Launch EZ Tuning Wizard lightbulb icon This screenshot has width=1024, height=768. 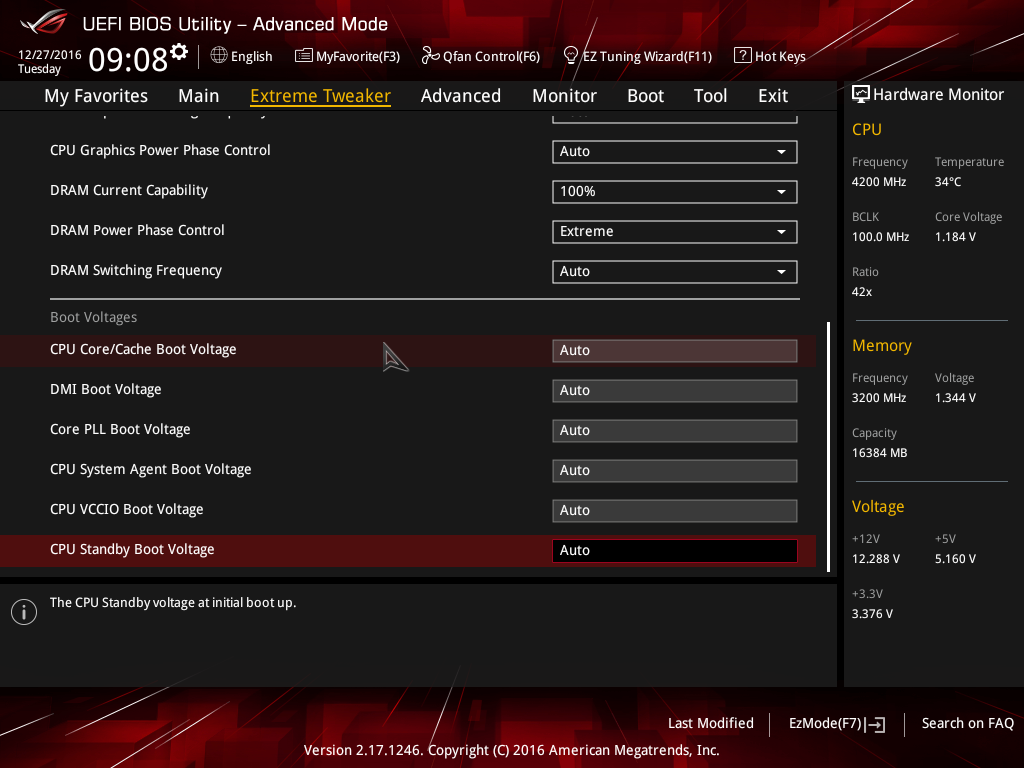(571, 56)
